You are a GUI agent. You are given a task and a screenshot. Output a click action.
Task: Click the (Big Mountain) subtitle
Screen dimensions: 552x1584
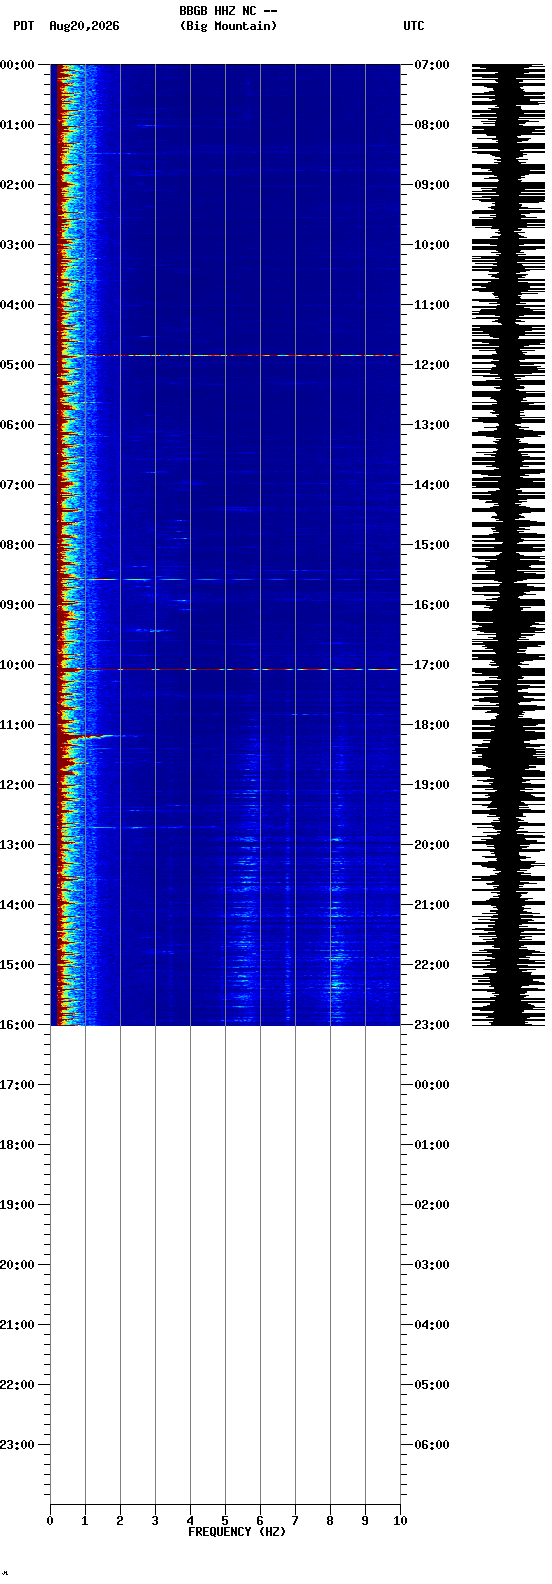(228, 26)
